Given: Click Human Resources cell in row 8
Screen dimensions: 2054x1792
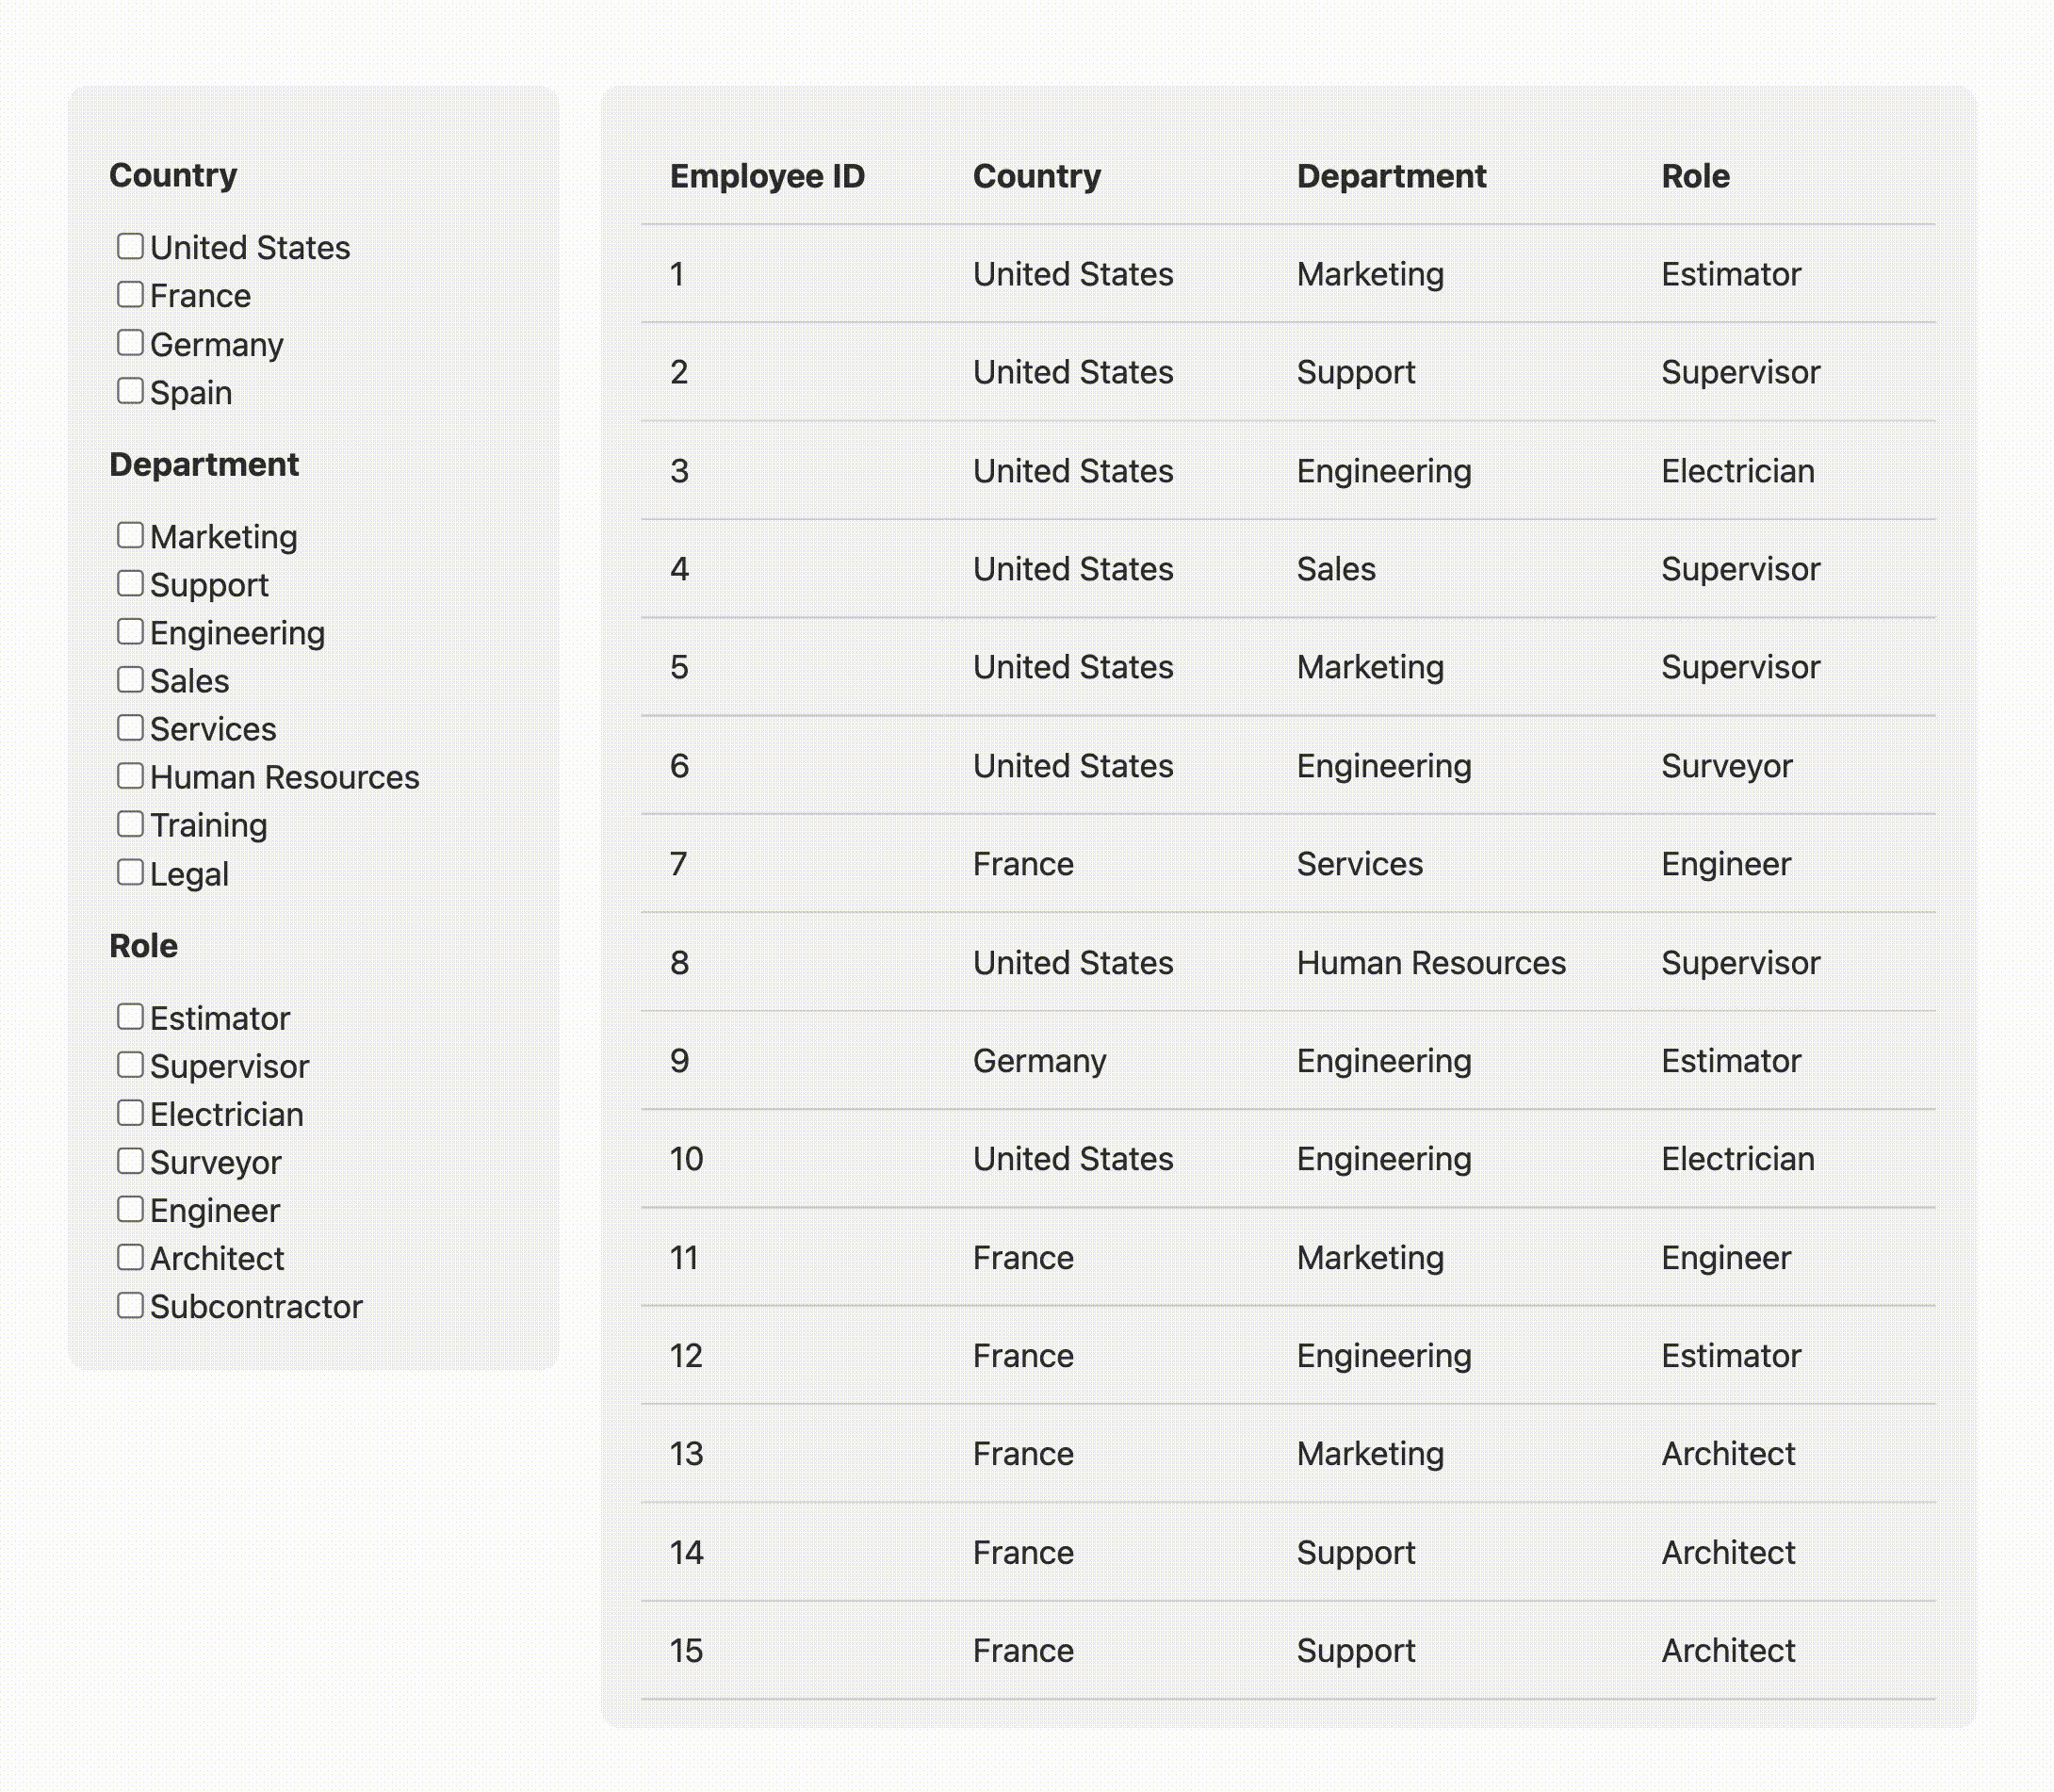Looking at the screenshot, I should coord(1431,963).
